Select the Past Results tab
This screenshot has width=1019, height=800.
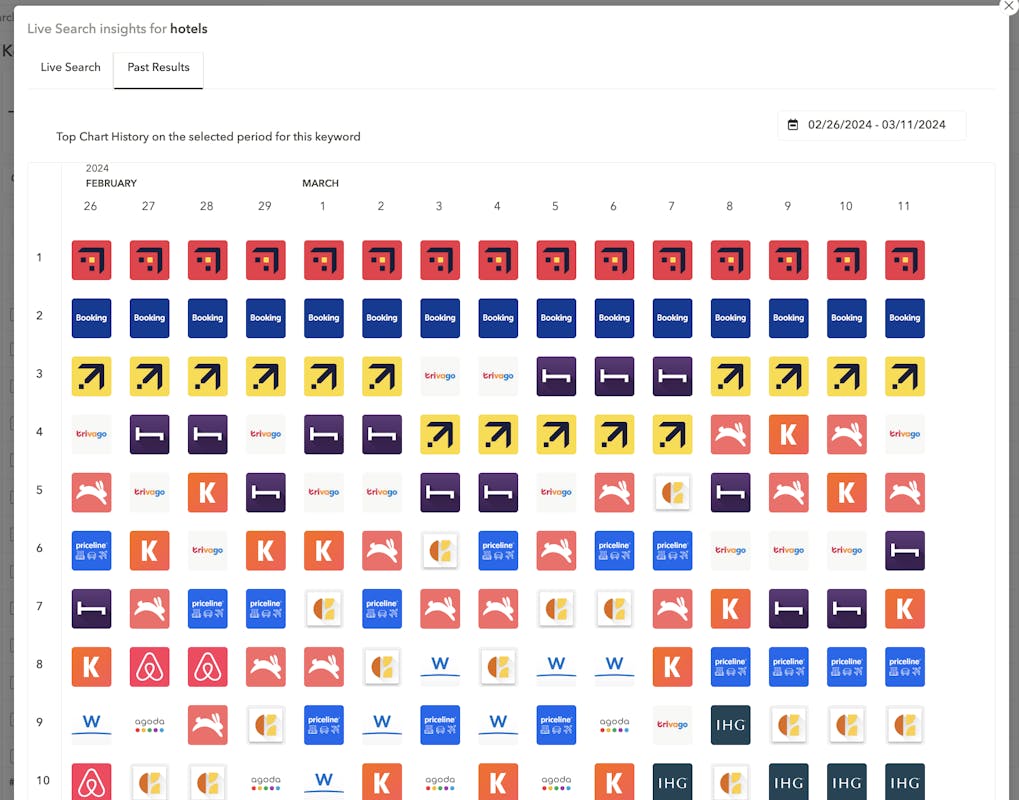click(158, 68)
